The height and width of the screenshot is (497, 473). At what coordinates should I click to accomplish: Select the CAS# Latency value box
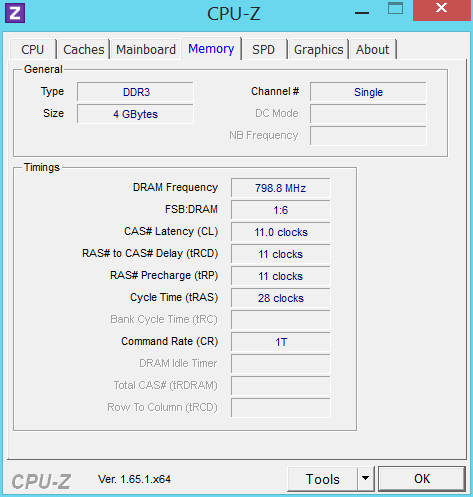281,232
